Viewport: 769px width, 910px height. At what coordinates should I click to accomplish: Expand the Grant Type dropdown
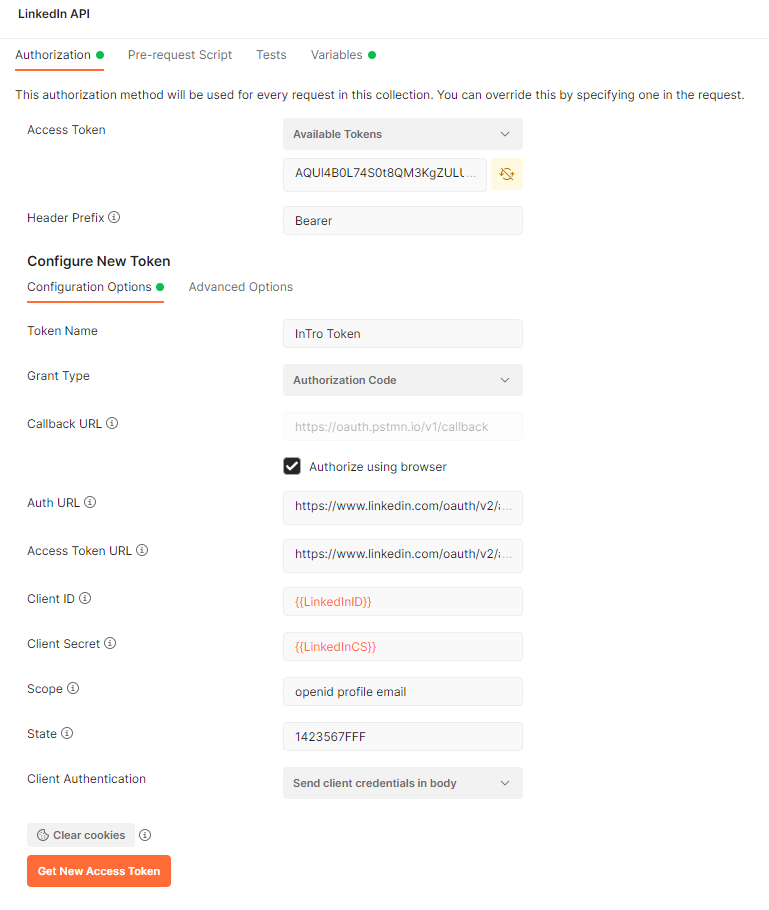pos(402,380)
